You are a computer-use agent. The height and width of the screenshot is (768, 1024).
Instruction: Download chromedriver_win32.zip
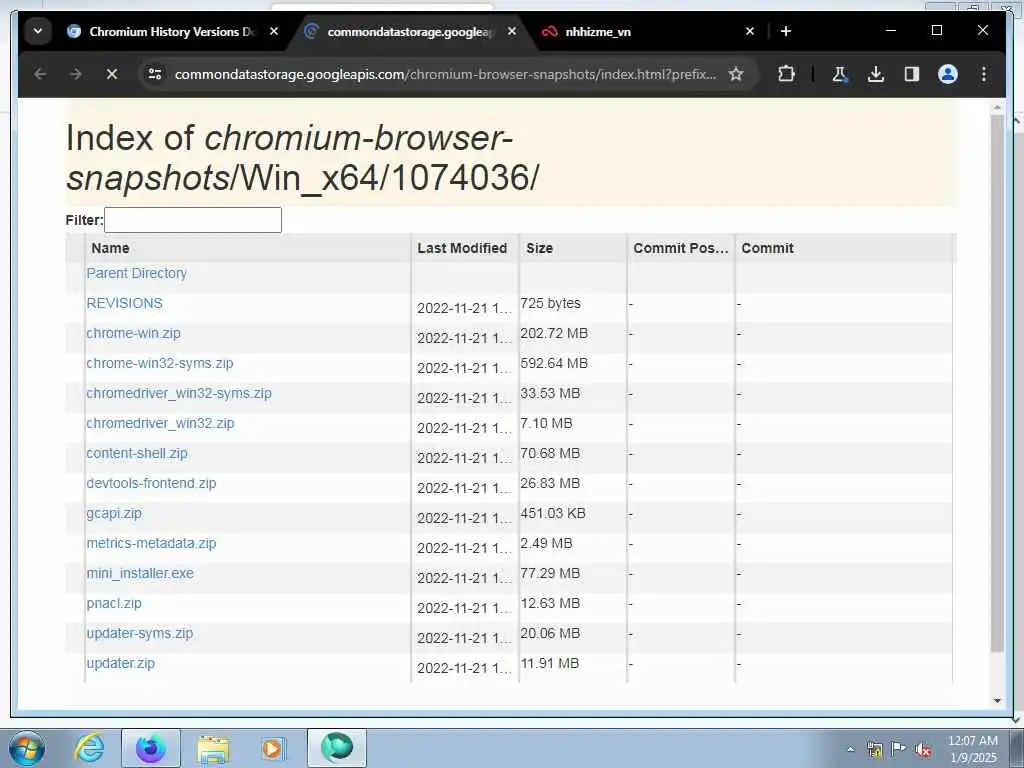pos(160,423)
